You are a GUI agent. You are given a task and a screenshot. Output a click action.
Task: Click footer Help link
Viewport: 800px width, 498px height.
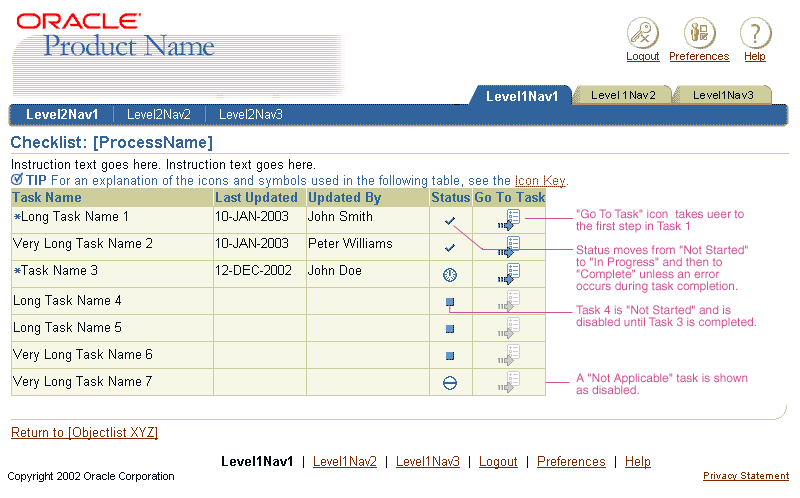pyautogui.click(x=638, y=461)
